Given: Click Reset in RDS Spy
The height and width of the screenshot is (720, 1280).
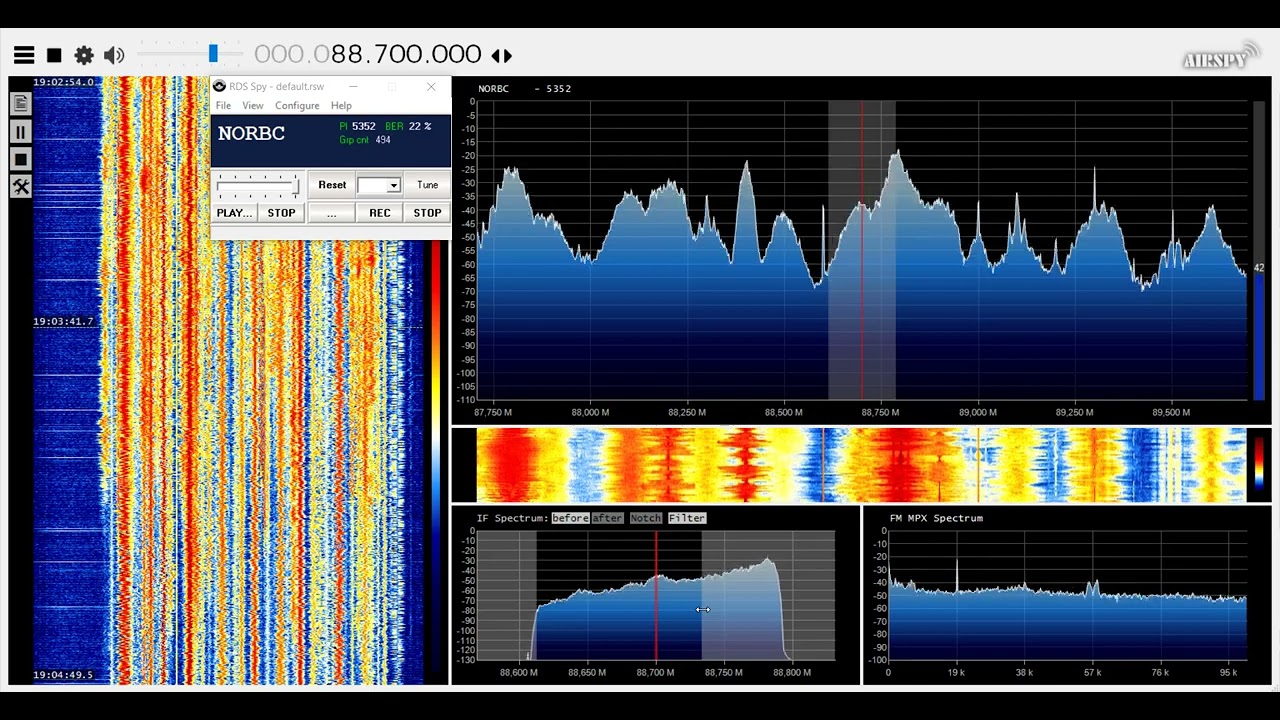Looking at the screenshot, I should (332, 184).
